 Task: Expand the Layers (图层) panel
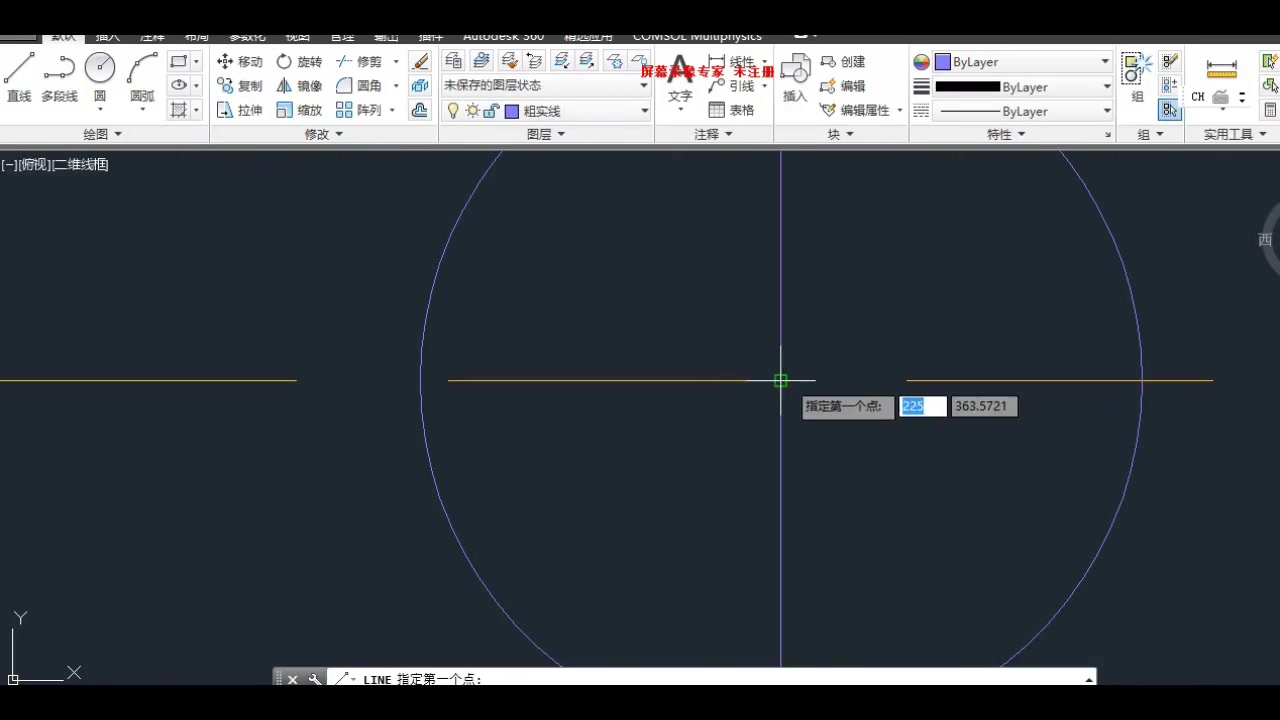[546, 134]
